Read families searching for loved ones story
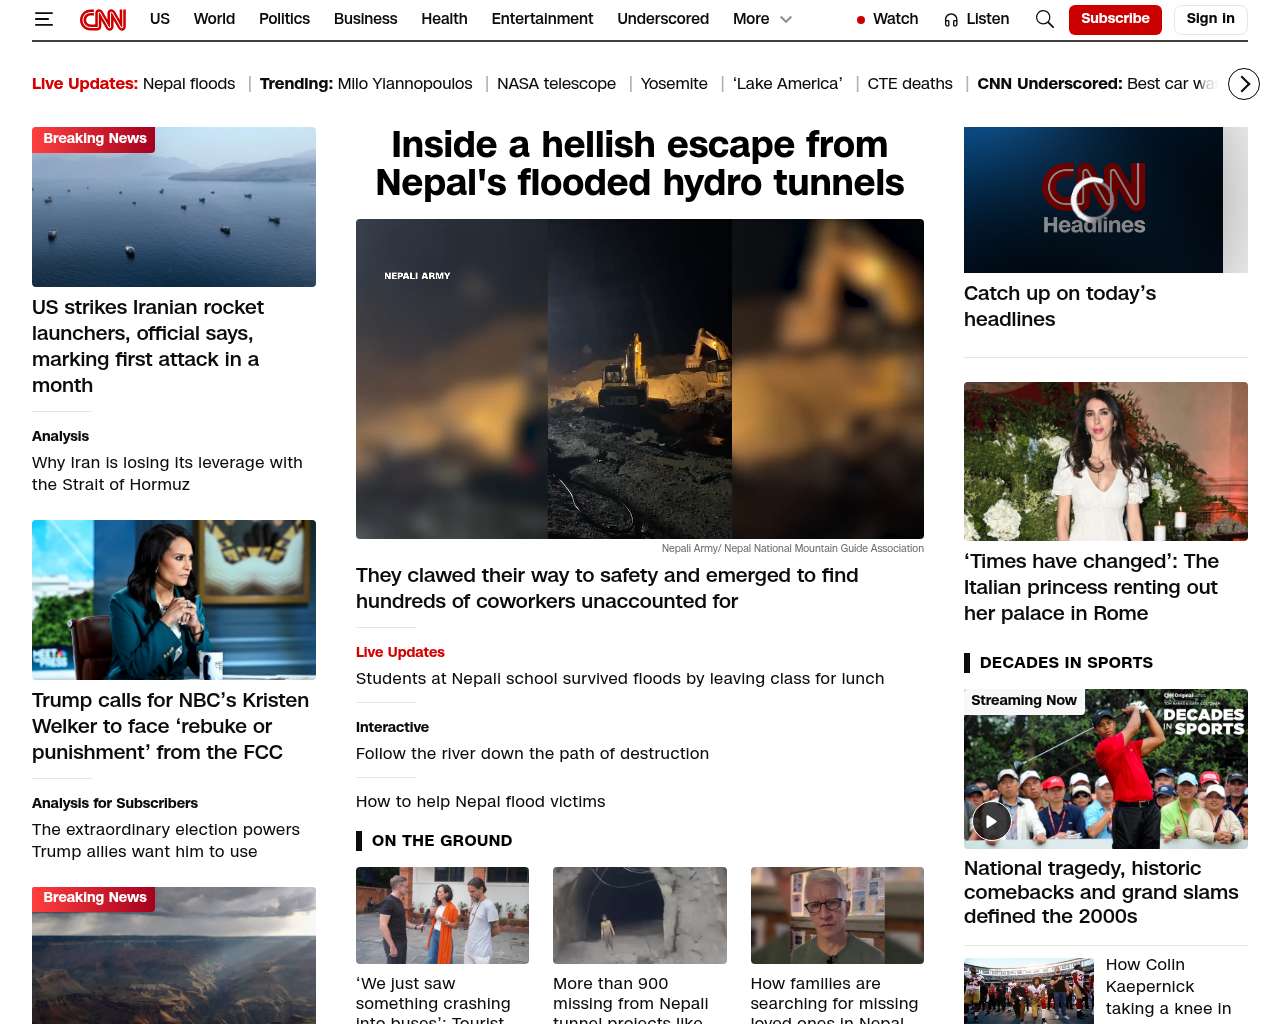1280x1024 pixels. 834,999
